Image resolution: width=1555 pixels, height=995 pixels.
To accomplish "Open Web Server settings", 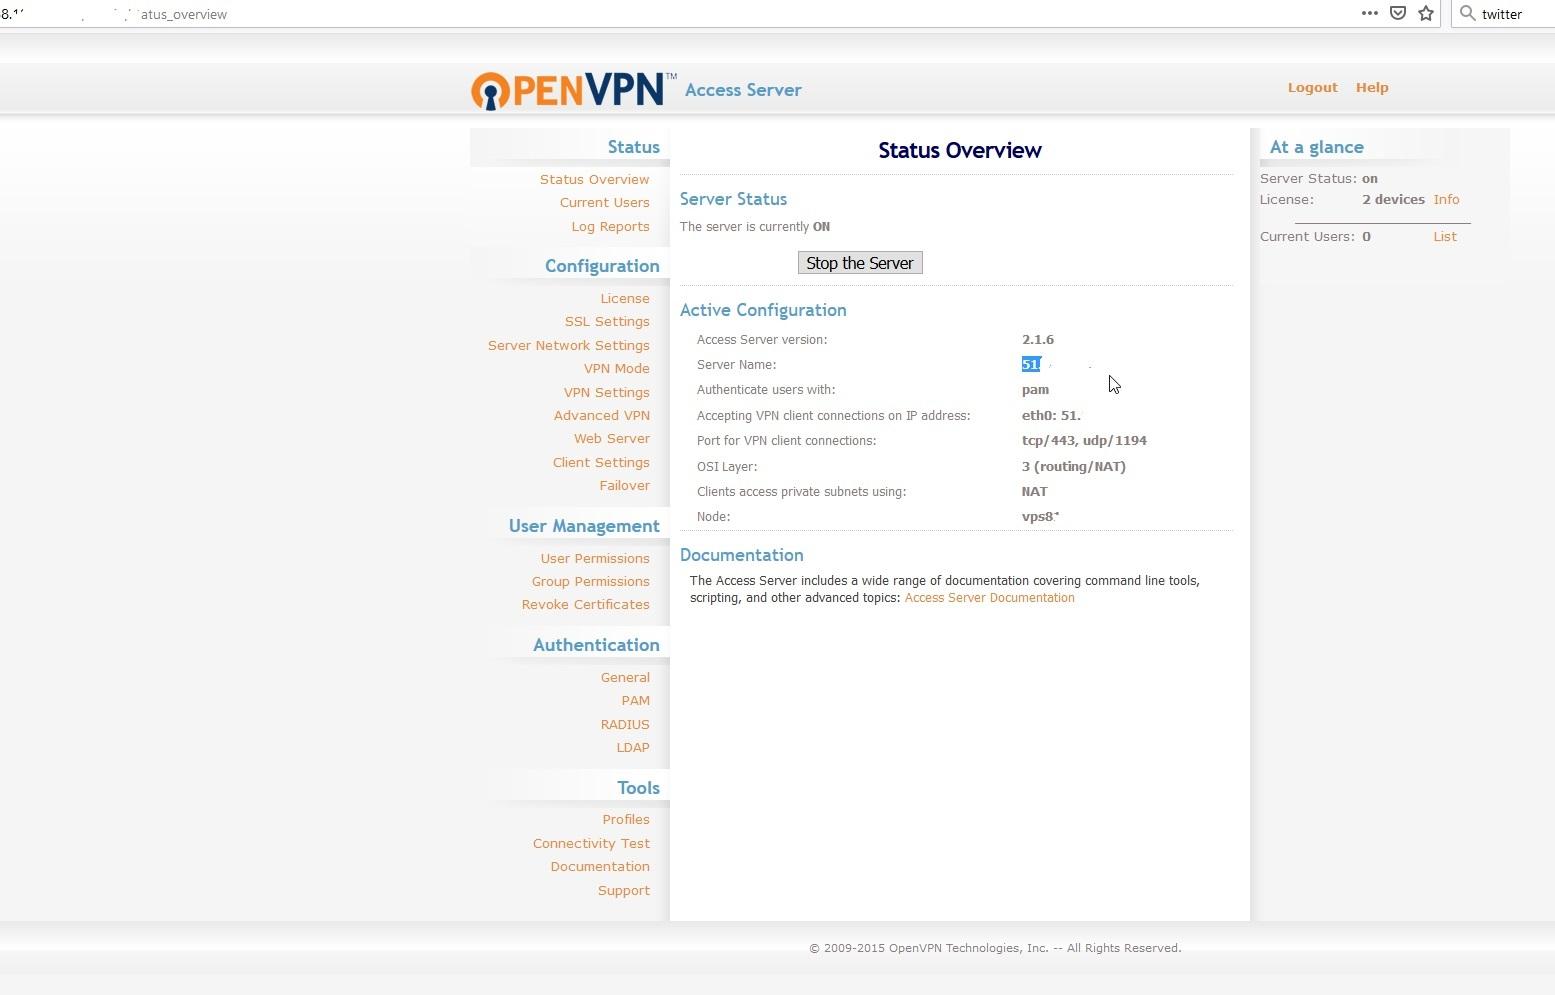I will coord(611,438).
